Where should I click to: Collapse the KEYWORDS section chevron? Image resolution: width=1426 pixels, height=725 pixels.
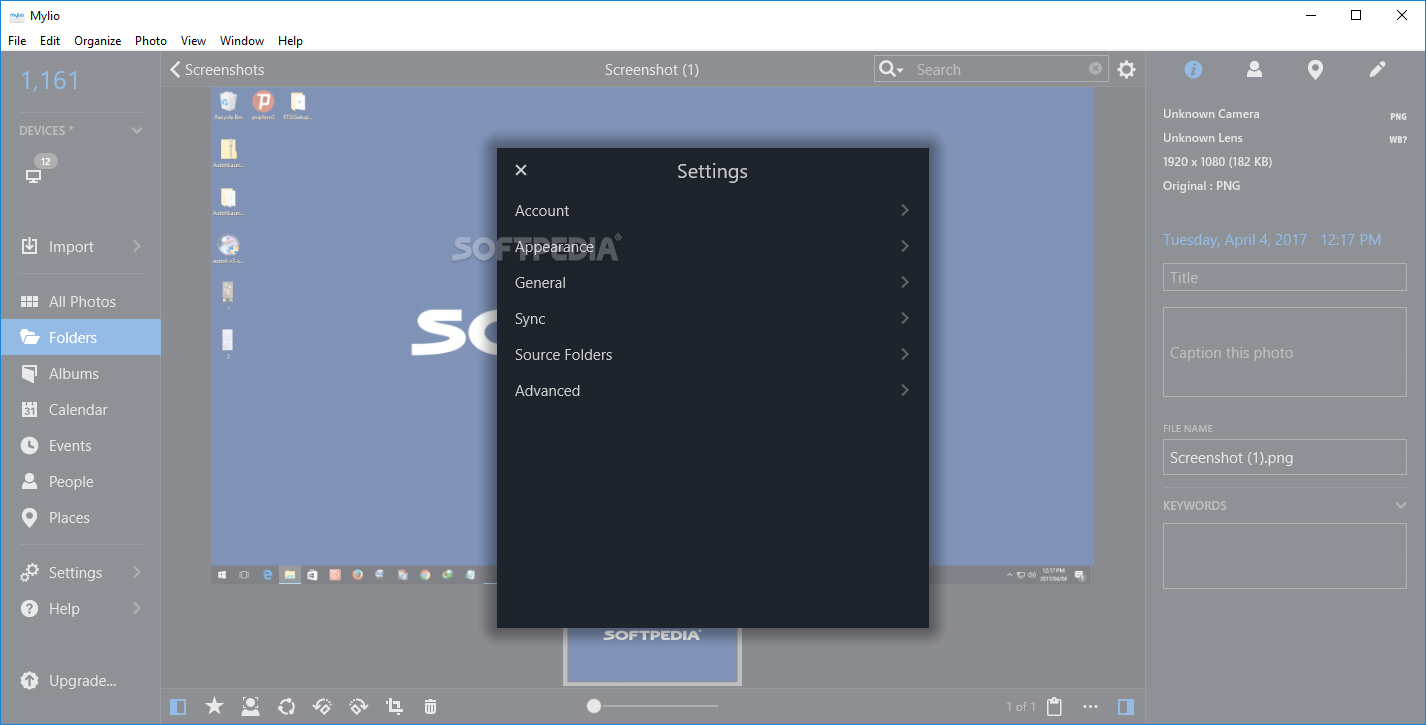pos(1401,506)
